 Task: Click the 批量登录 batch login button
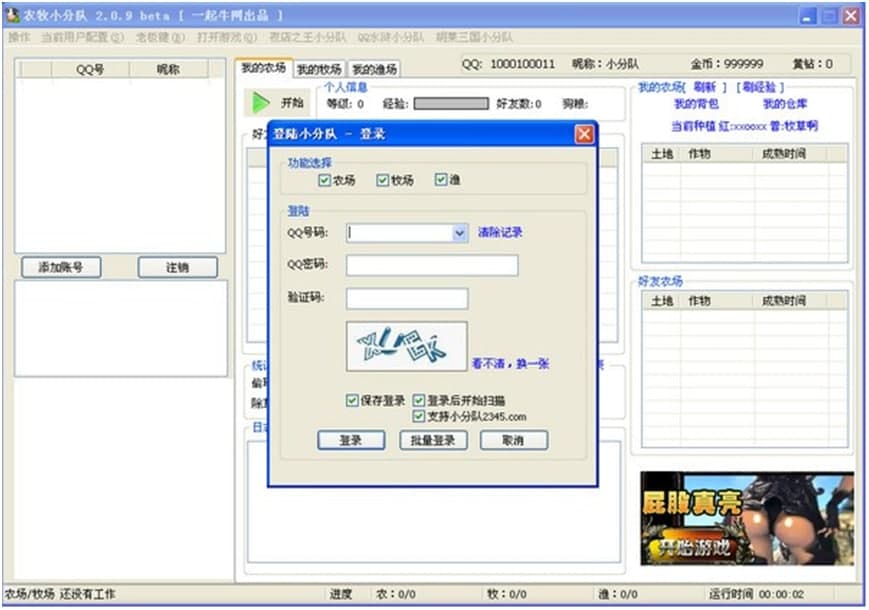click(x=433, y=440)
